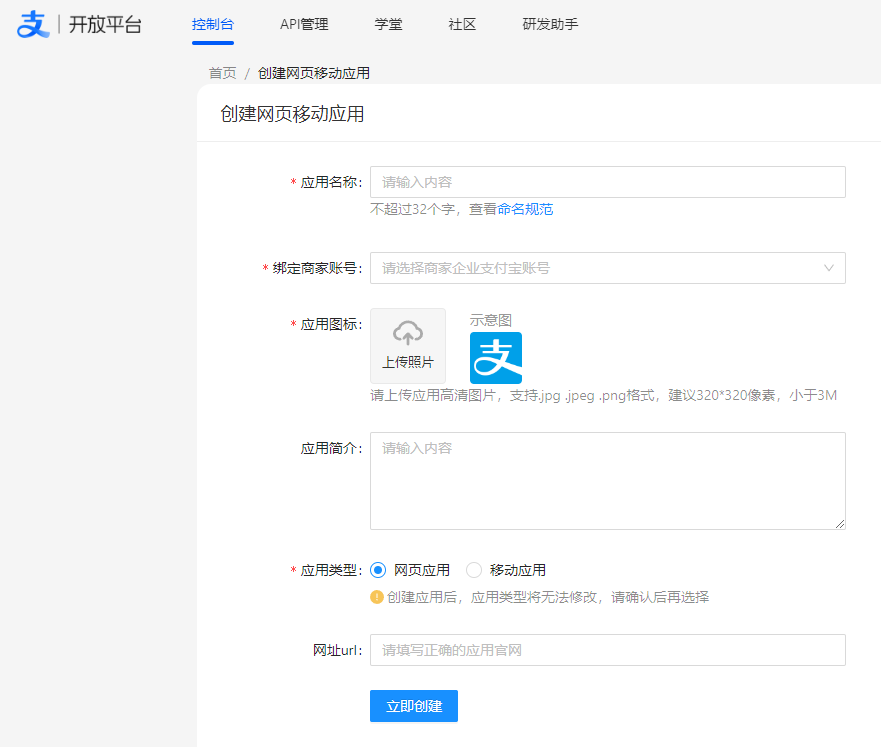Select the 移动应用 radio button

coord(474,570)
